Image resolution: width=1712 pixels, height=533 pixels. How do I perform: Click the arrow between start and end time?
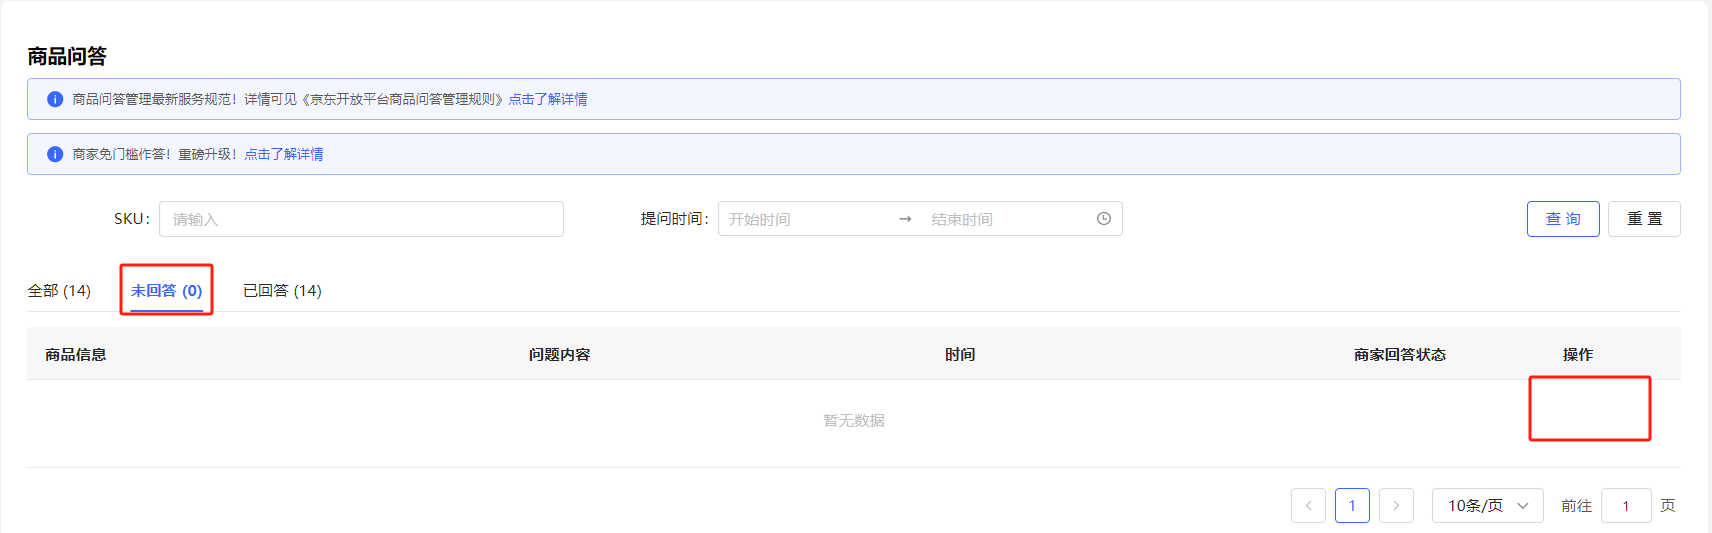(x=905, y=219)
